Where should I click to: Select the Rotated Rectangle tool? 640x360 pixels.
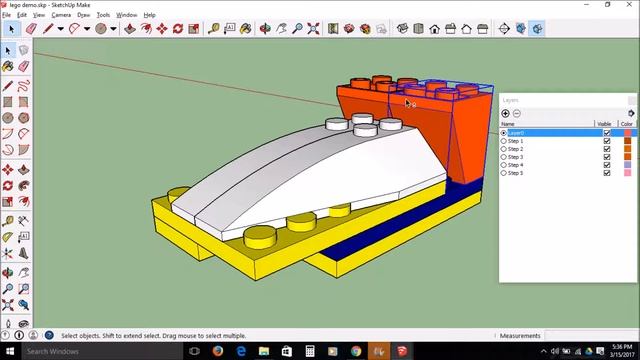[24, 102]
